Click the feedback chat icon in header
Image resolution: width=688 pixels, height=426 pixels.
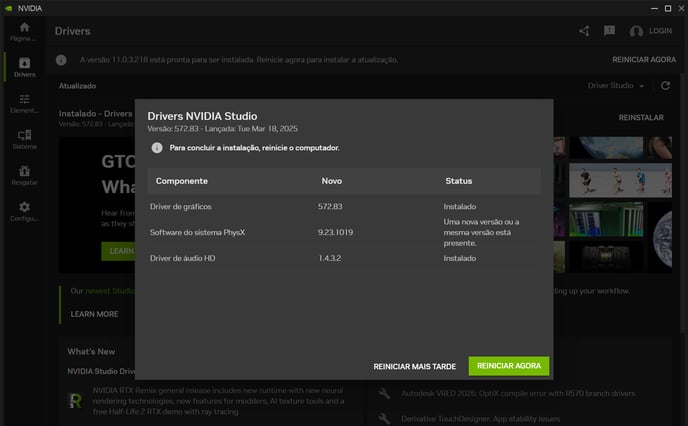click(609, 31)
